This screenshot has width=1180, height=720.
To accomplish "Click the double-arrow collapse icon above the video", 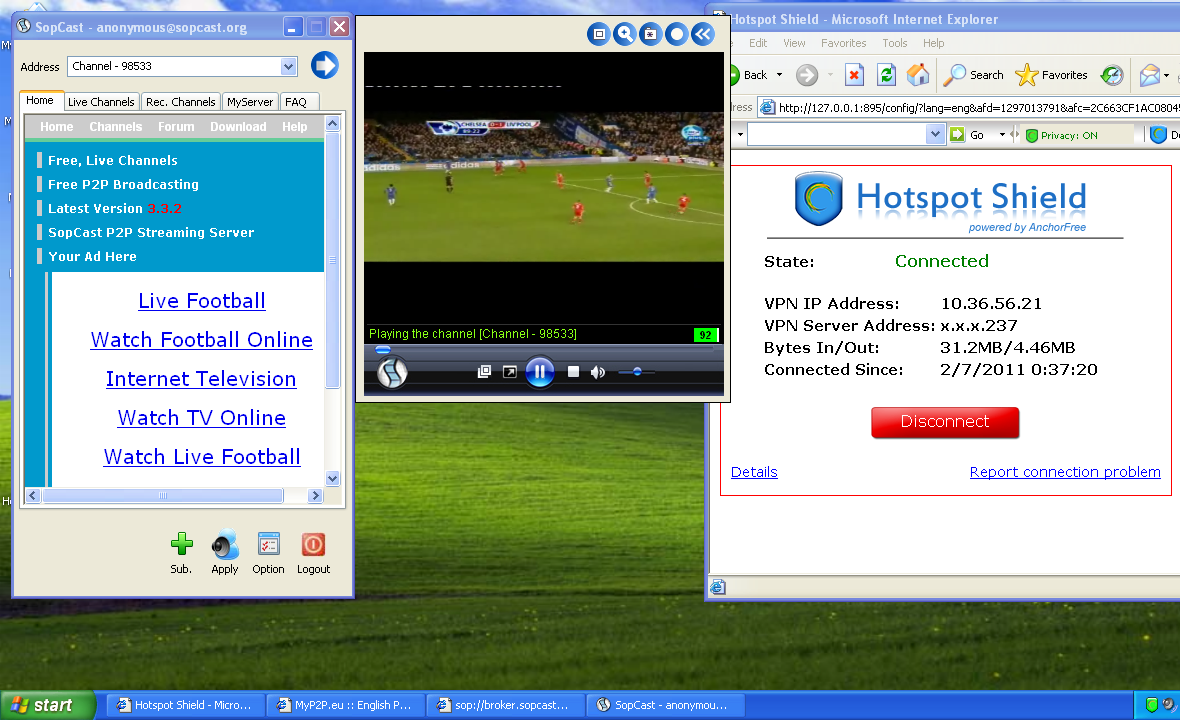I will 703,34.
